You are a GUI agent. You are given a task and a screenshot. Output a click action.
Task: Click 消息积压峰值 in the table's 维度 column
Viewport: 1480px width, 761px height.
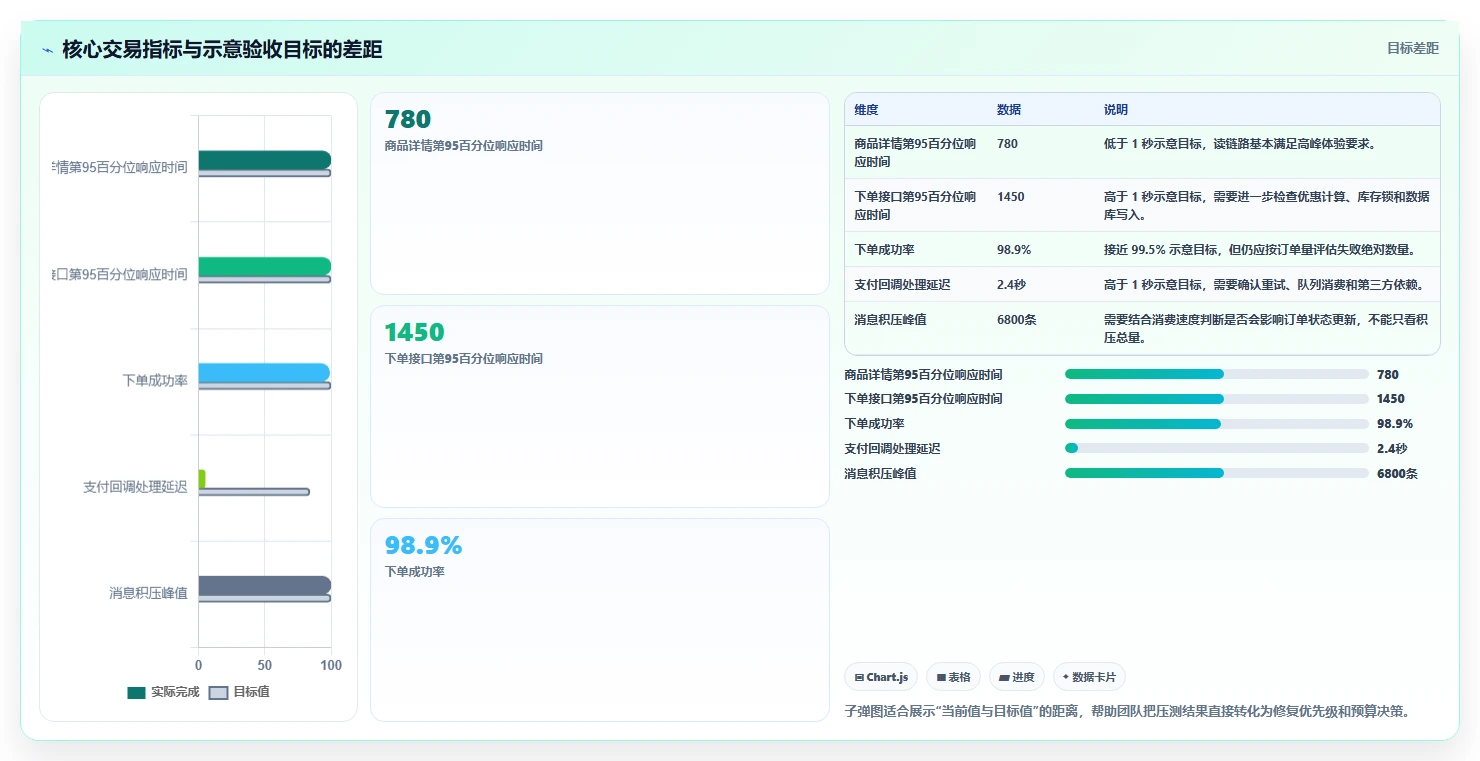(x=890, y=320)
